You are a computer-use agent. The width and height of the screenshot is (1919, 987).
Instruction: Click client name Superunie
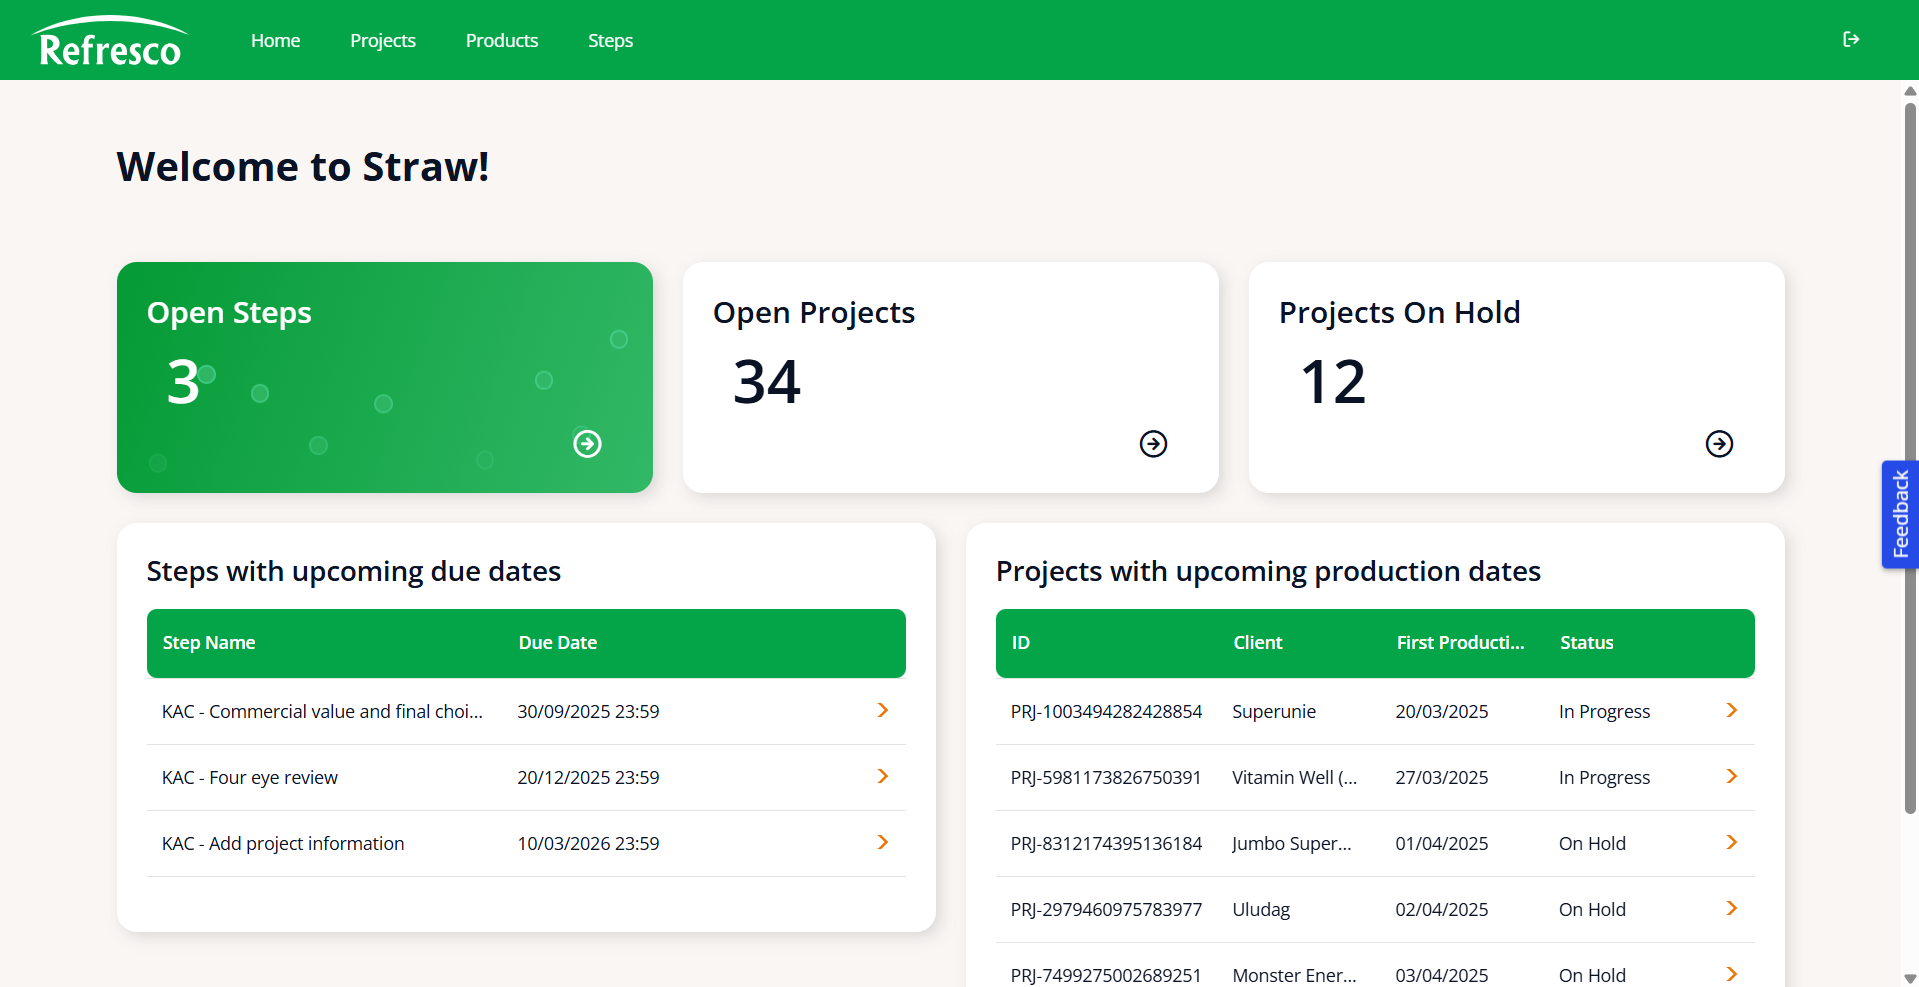point(1274,711)
